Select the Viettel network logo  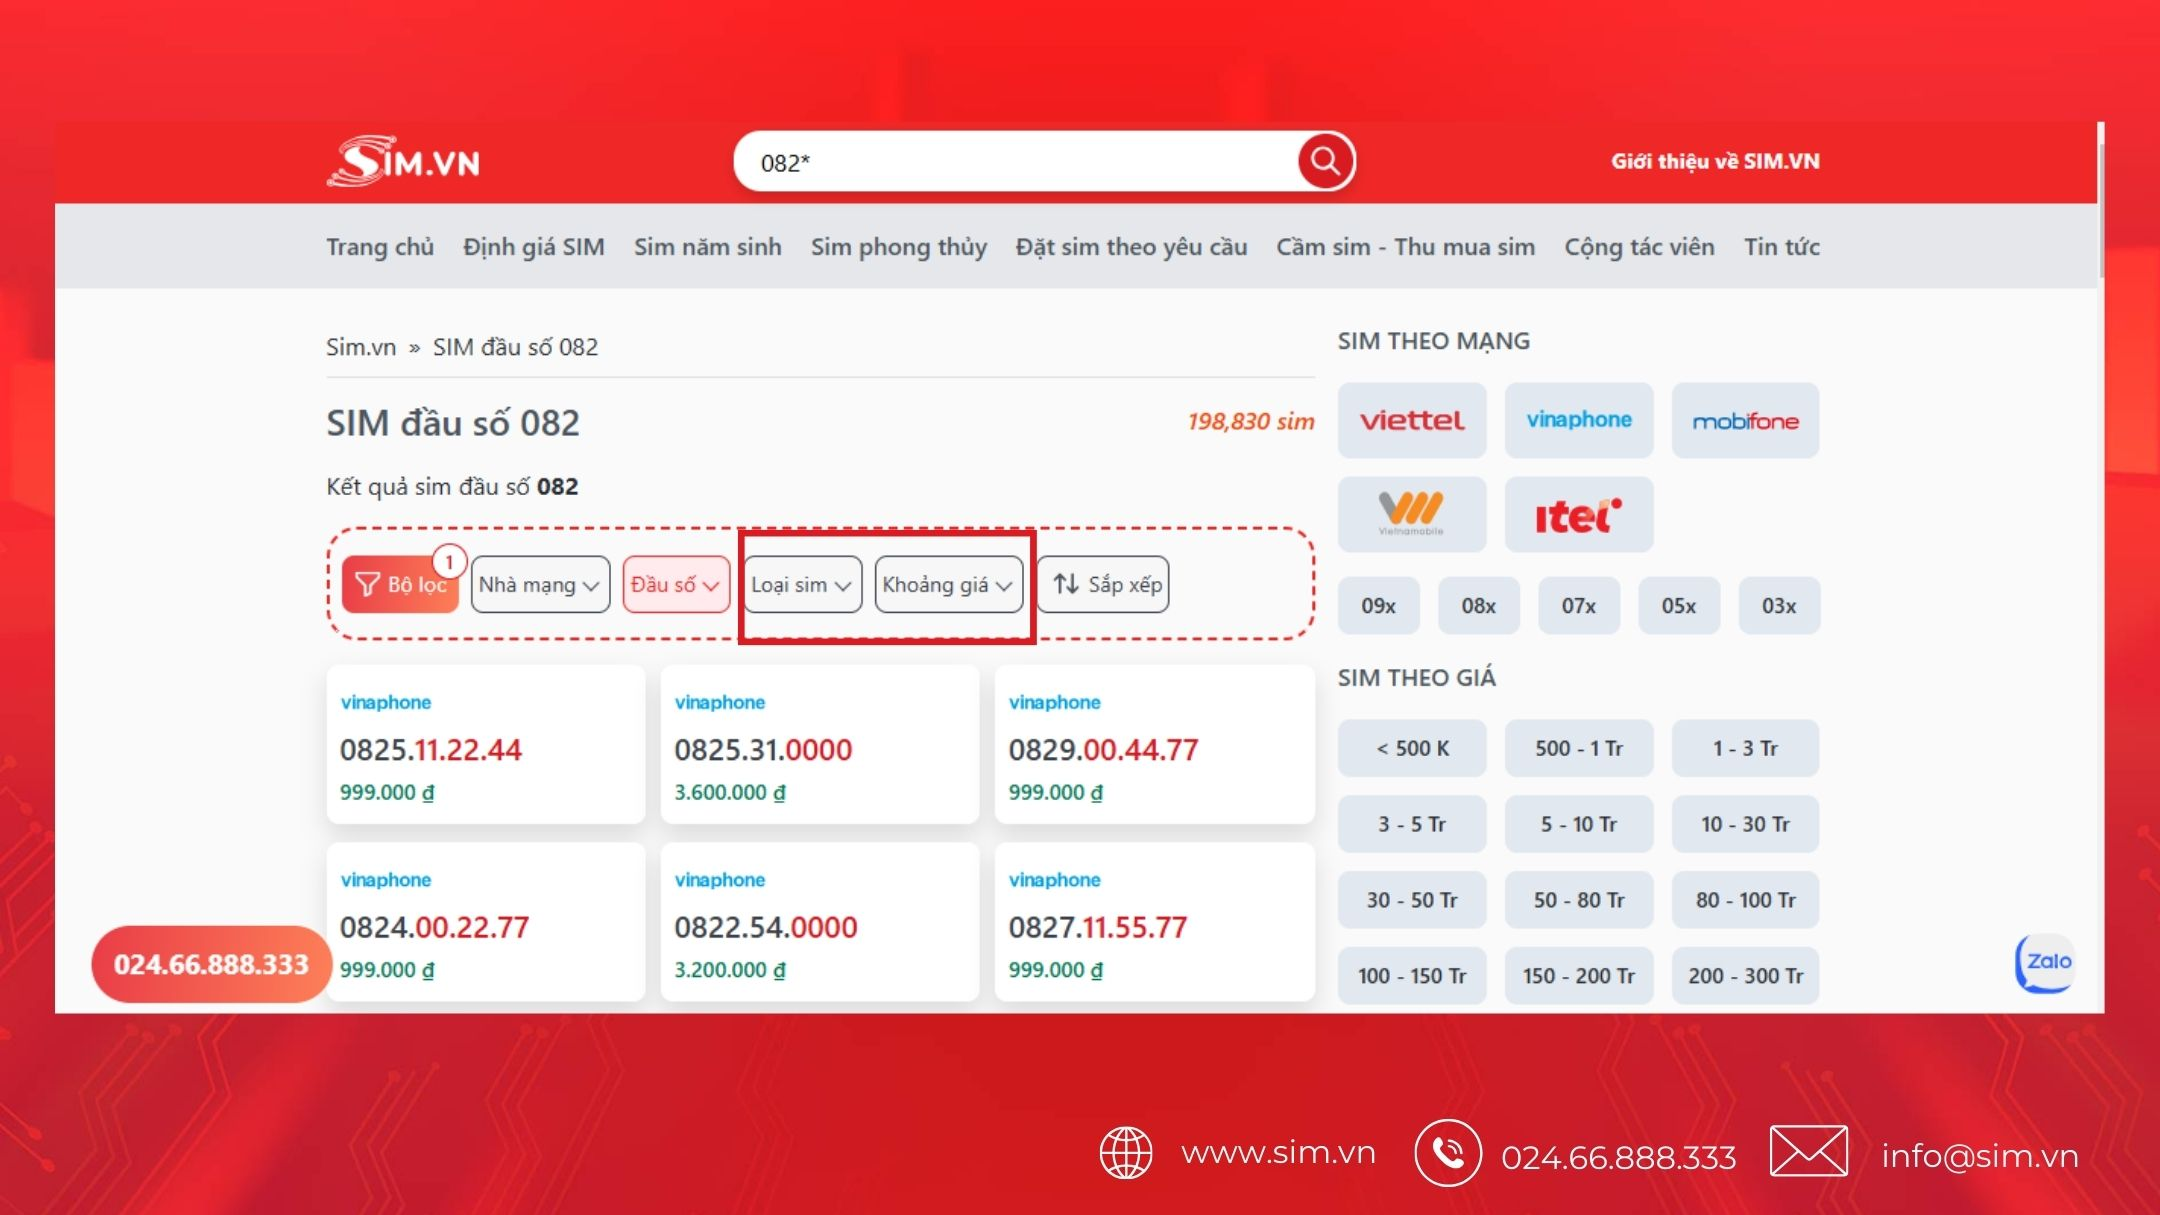click(1411, 420)
